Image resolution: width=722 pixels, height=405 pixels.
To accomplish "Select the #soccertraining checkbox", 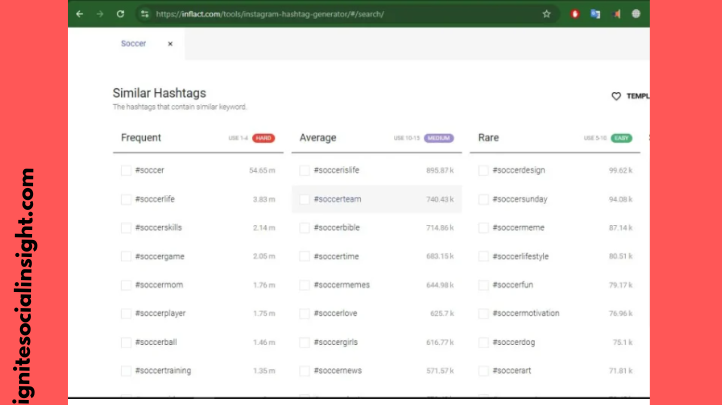I will click(x=126, y=371).
